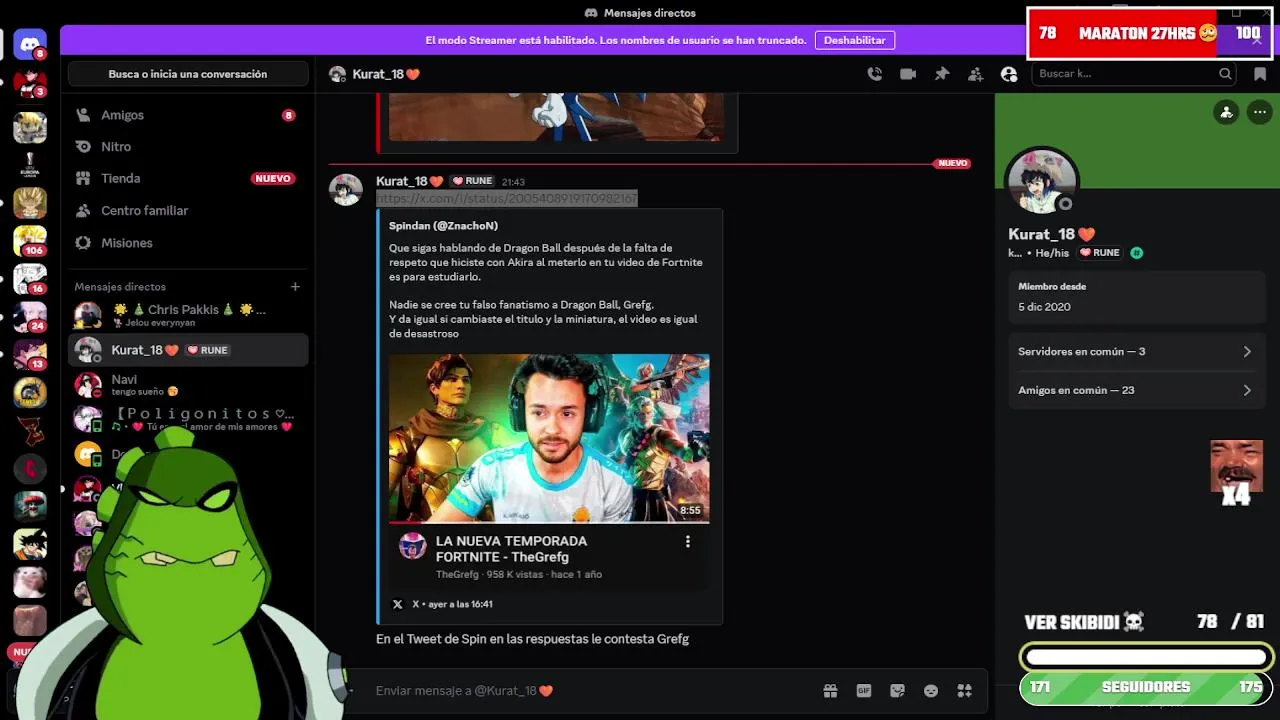The height and width of the screenshot is (720, 1280).
Task: Expand Servidores en común — 3
Action: pos(1136,352)
